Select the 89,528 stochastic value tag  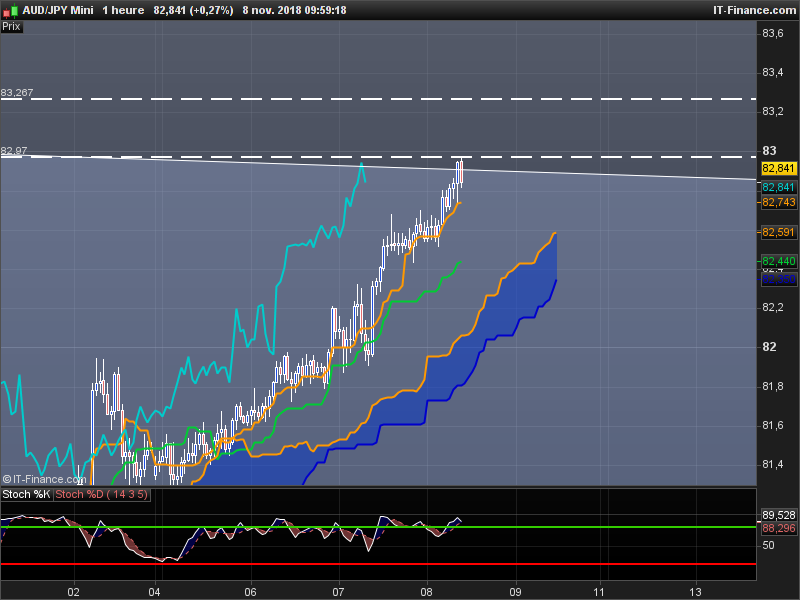779,515
